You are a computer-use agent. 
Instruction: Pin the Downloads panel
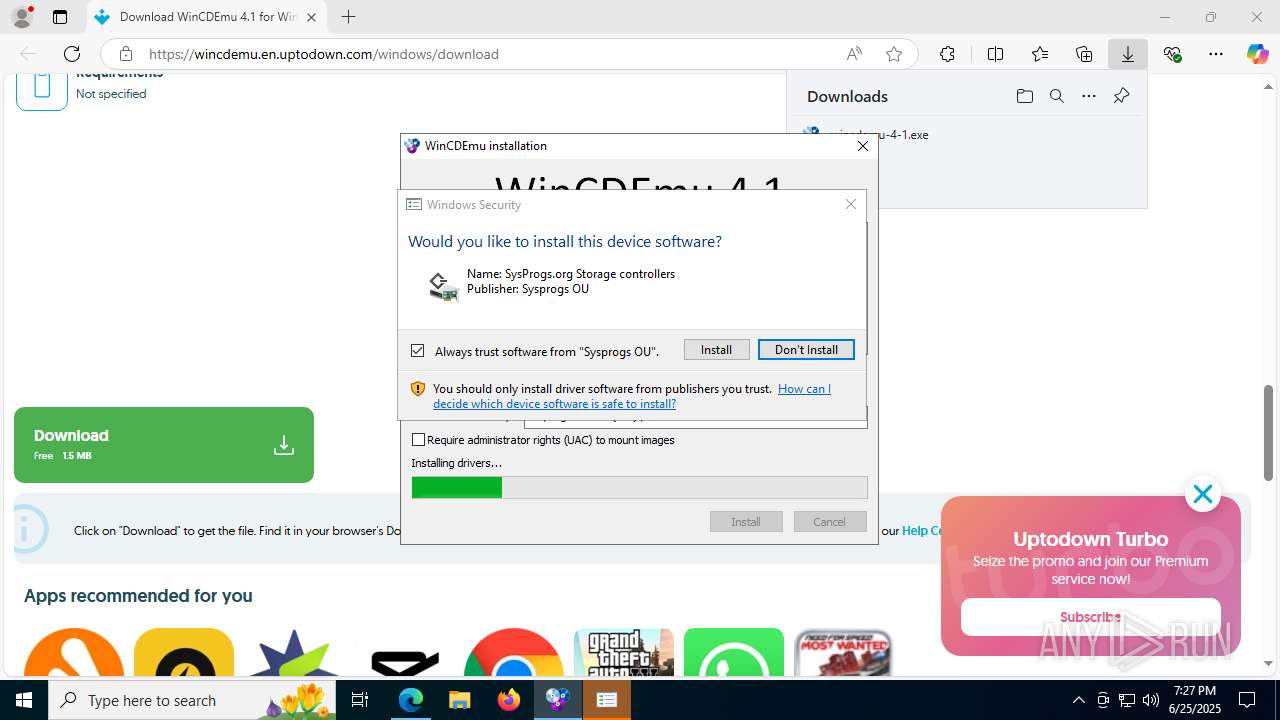click(1121, 96)
